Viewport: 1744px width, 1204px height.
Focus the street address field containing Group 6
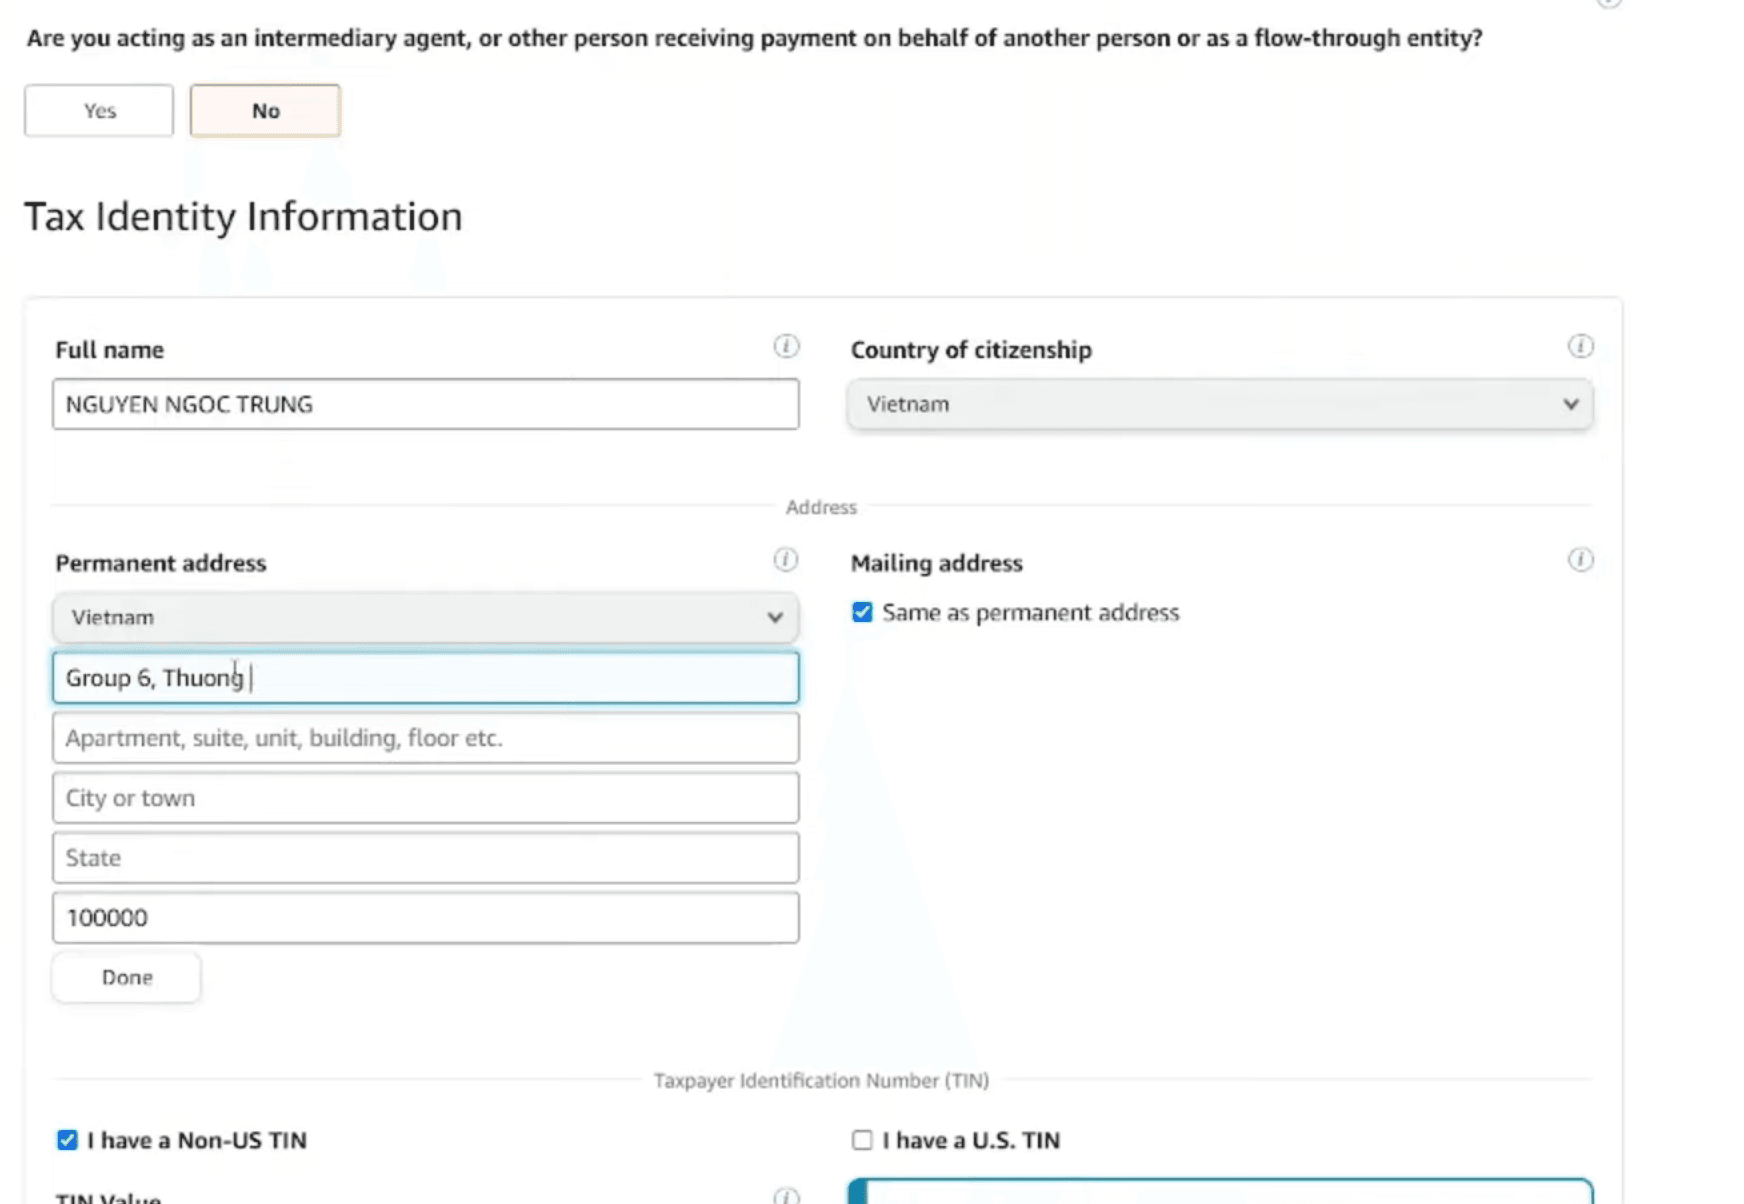pos(425,678)
